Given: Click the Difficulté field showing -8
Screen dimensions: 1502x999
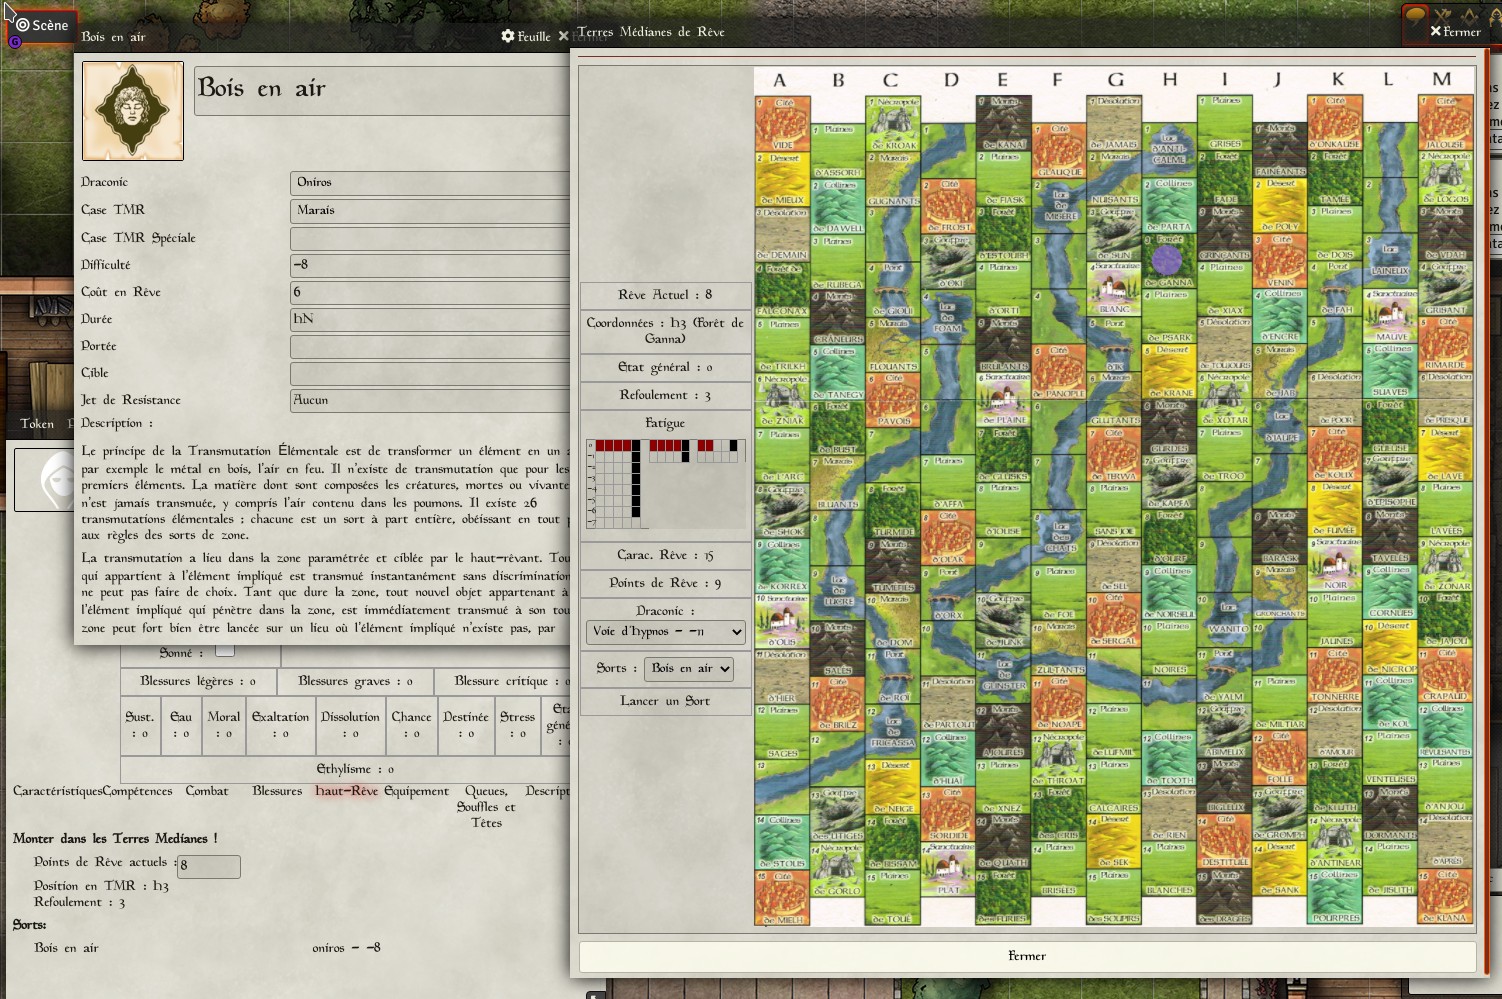Looking at the screenshot, I should (430, 265).
